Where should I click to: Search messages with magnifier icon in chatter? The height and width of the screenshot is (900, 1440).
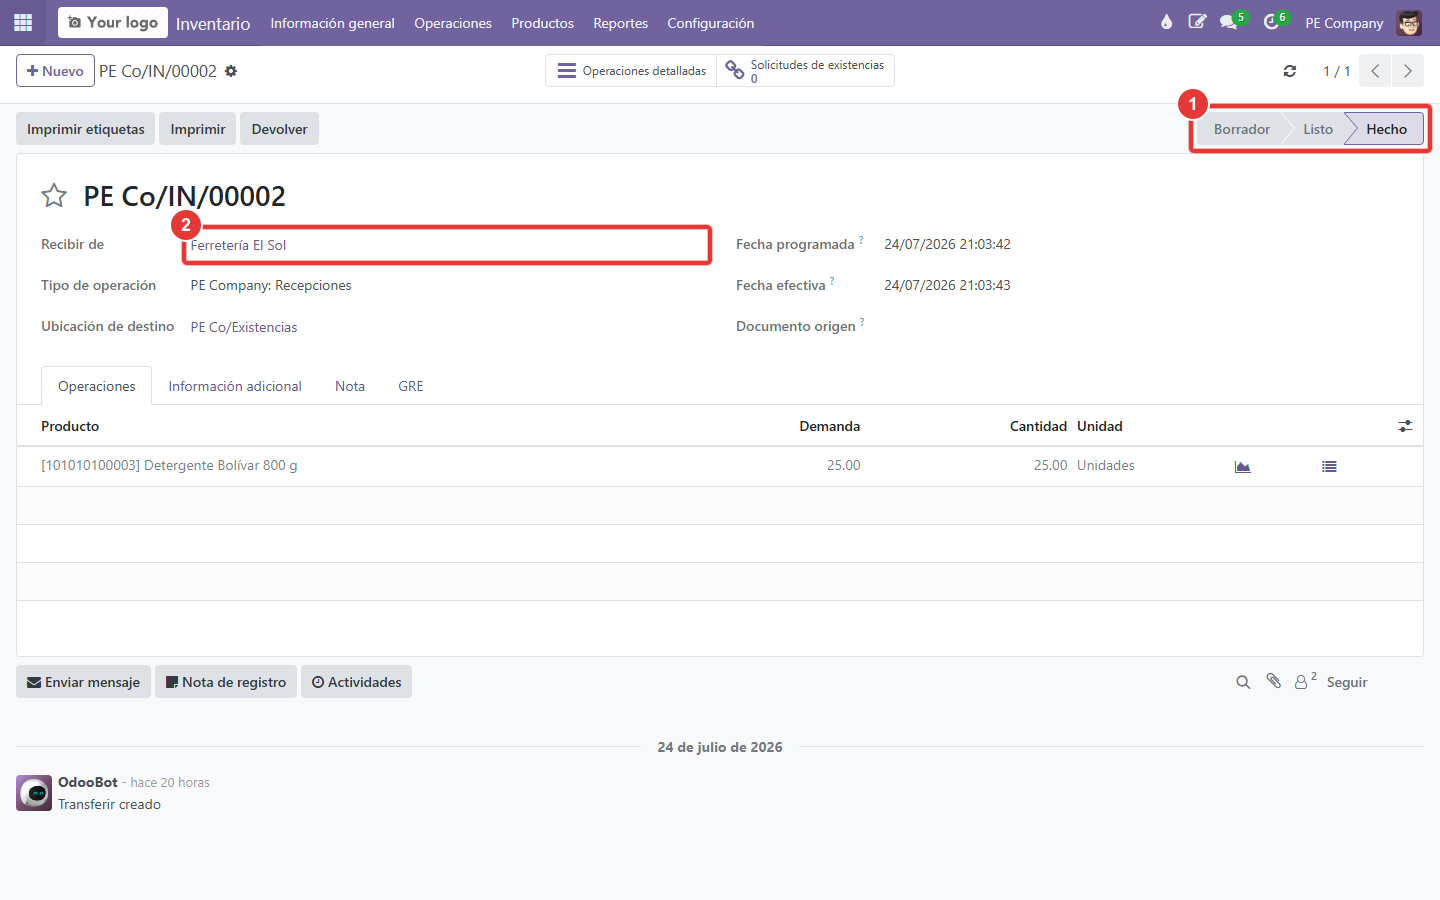coord(1243,682)
